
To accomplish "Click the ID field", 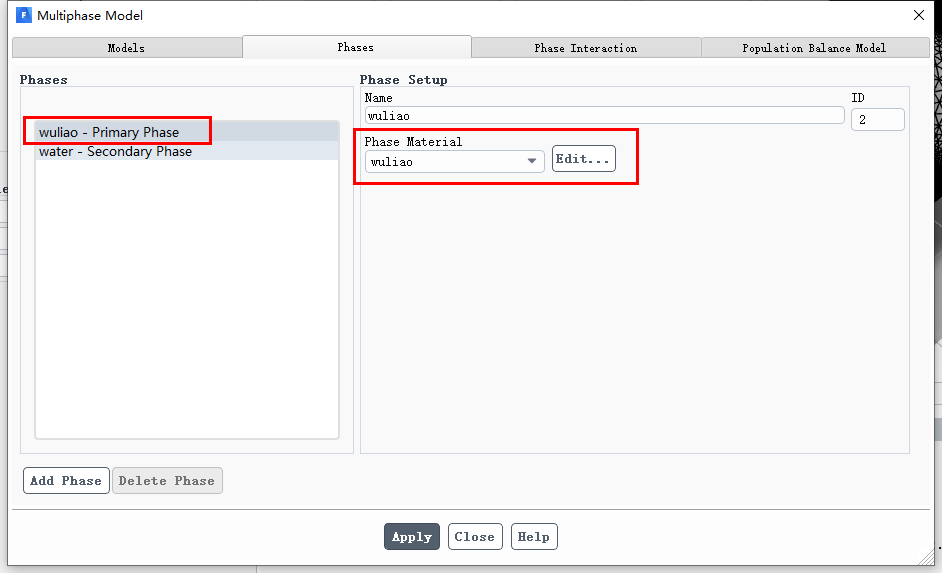I will click(877, 120).
